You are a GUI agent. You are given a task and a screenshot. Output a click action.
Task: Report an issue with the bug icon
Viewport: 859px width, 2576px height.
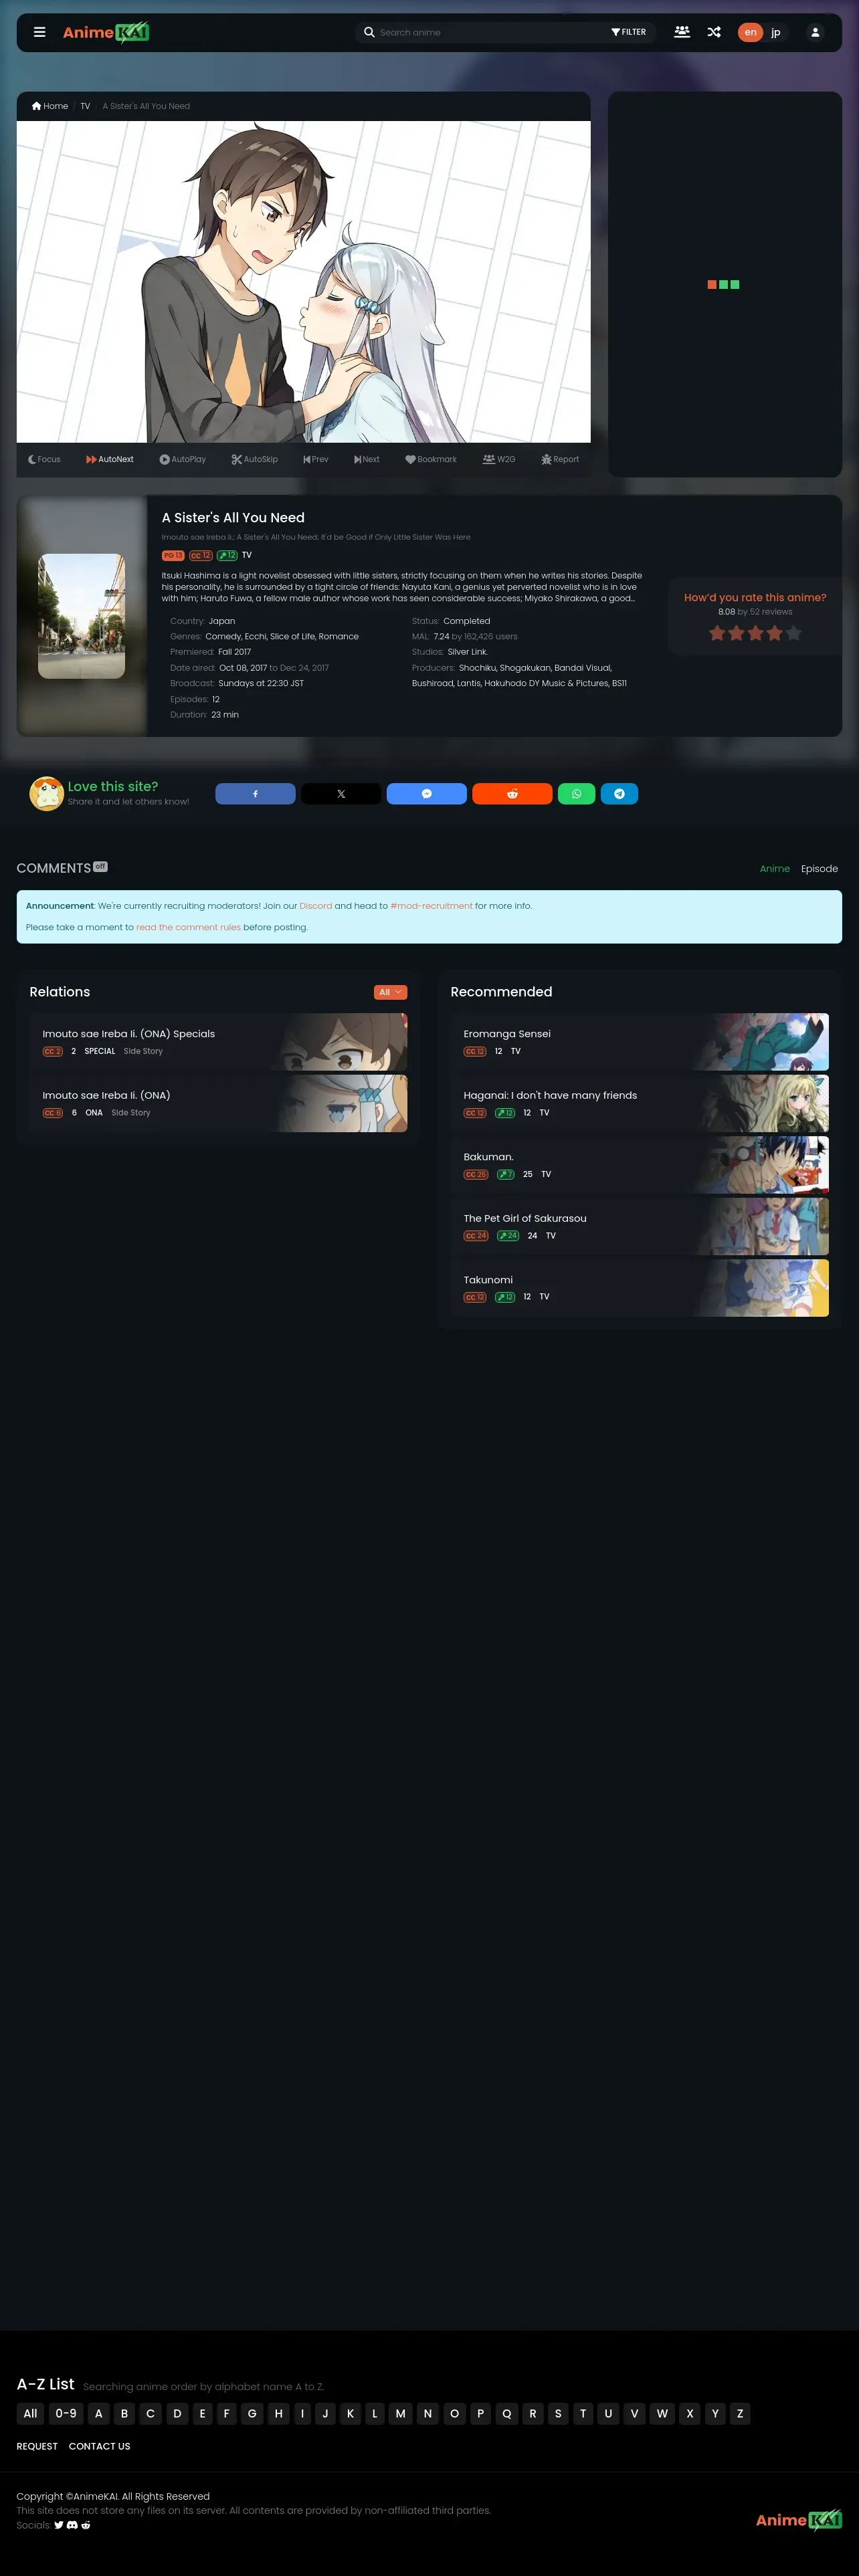pos(560,459)
